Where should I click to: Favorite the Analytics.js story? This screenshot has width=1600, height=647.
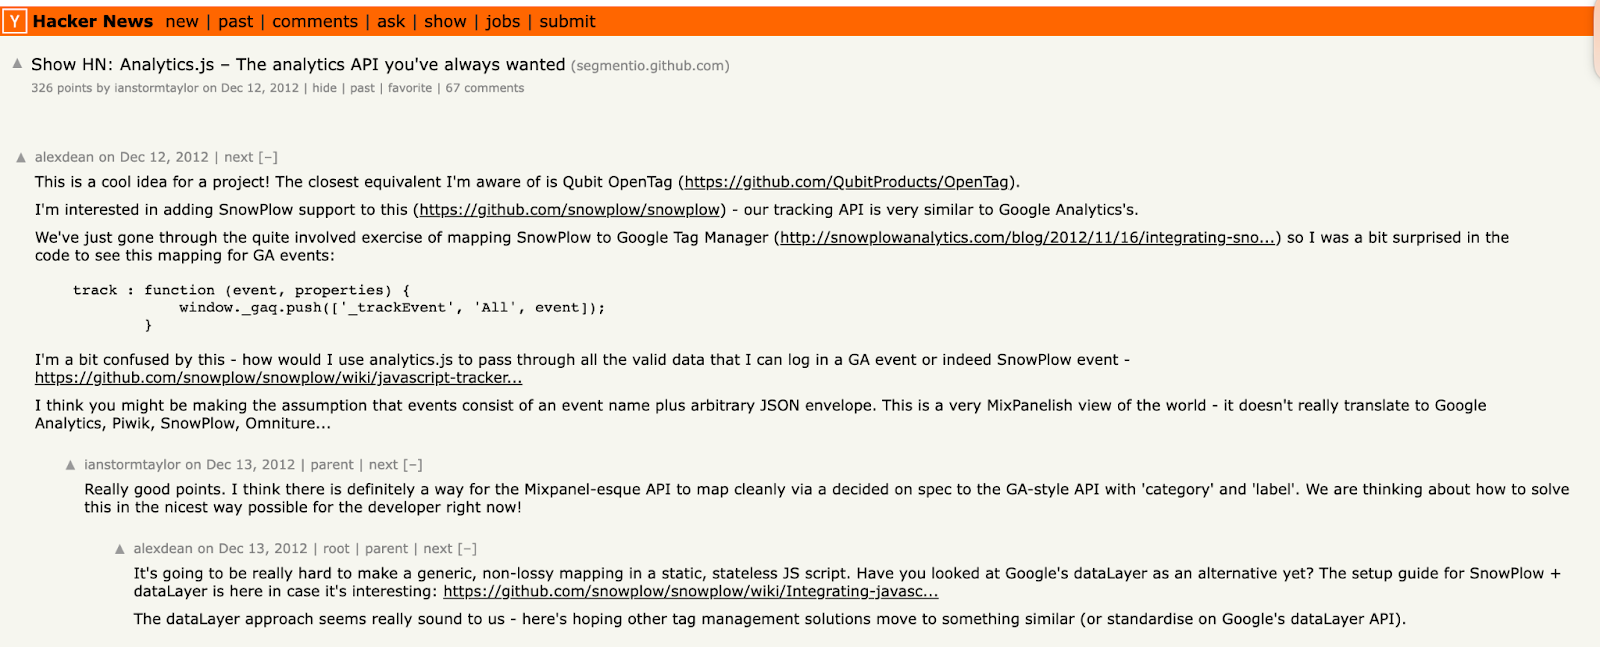coord(410,88)
